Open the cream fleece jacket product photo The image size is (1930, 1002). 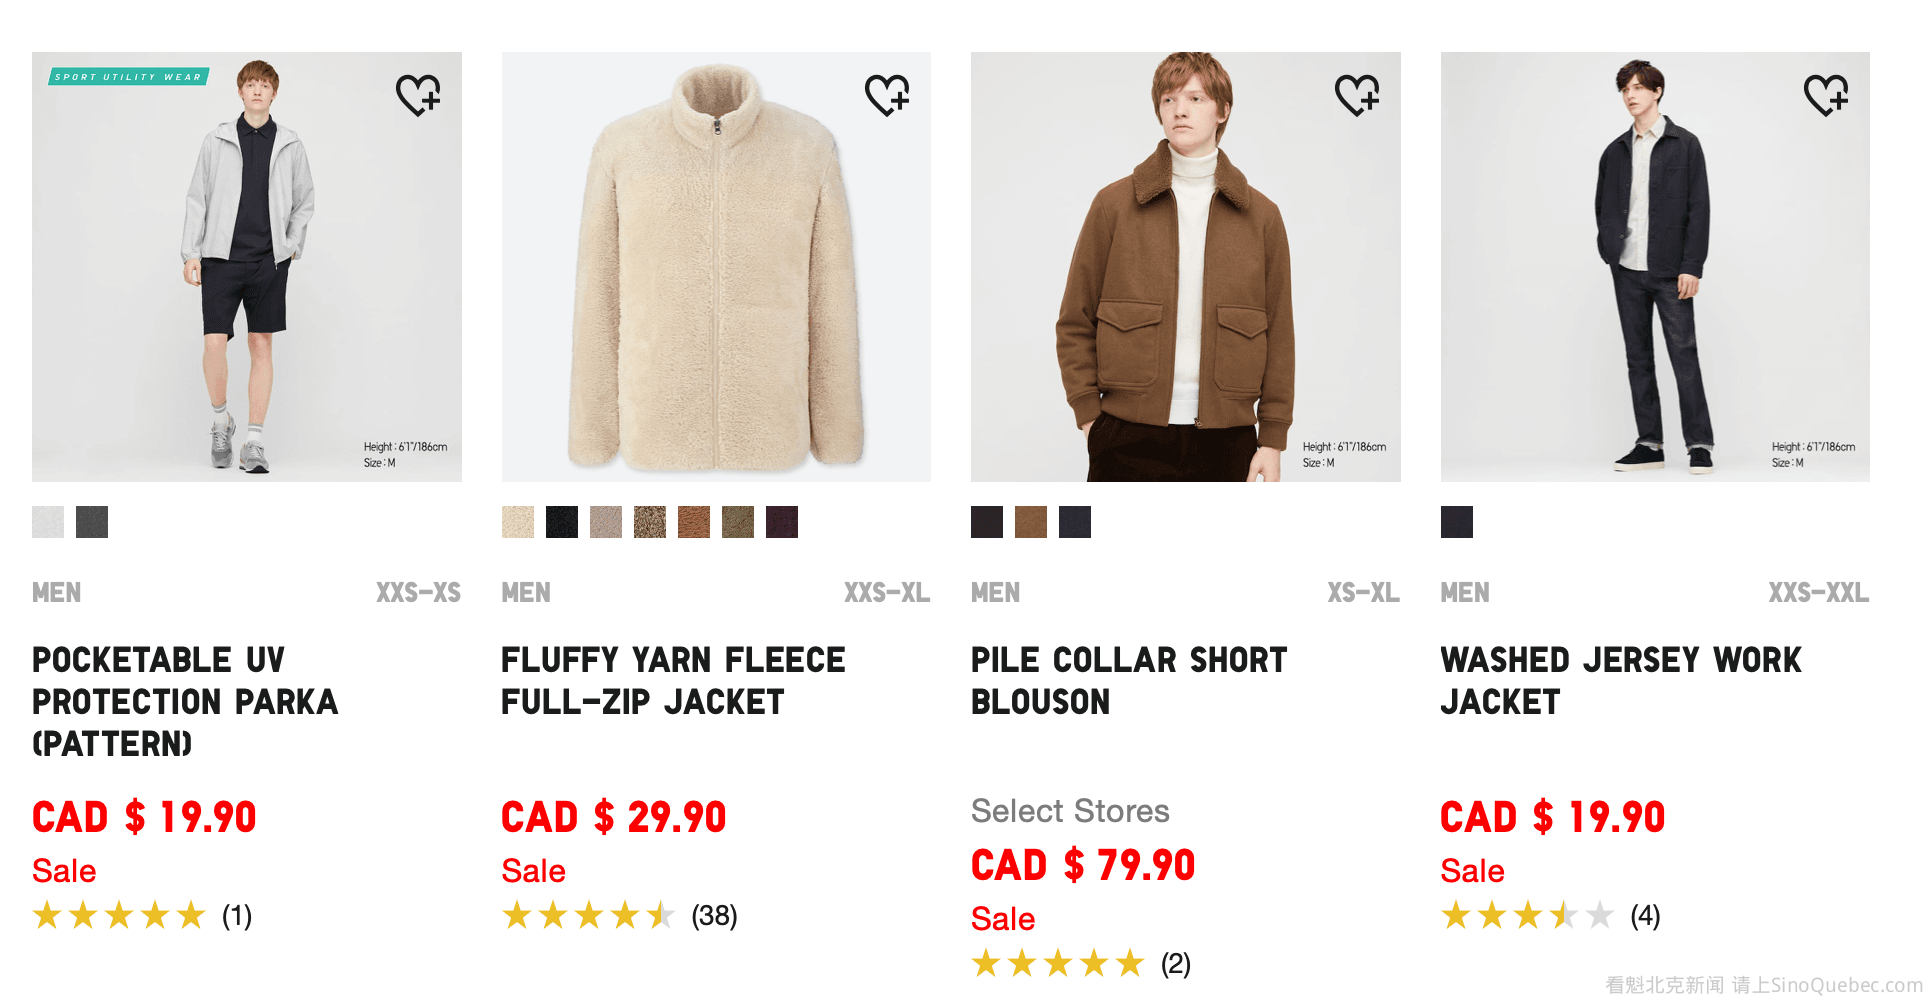coord(716,267)
